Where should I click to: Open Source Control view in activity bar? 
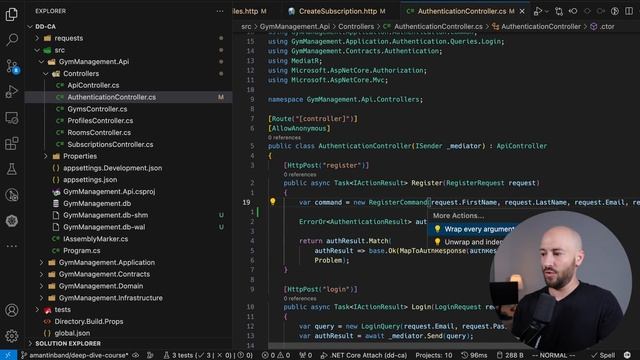(x=11, y=66)
